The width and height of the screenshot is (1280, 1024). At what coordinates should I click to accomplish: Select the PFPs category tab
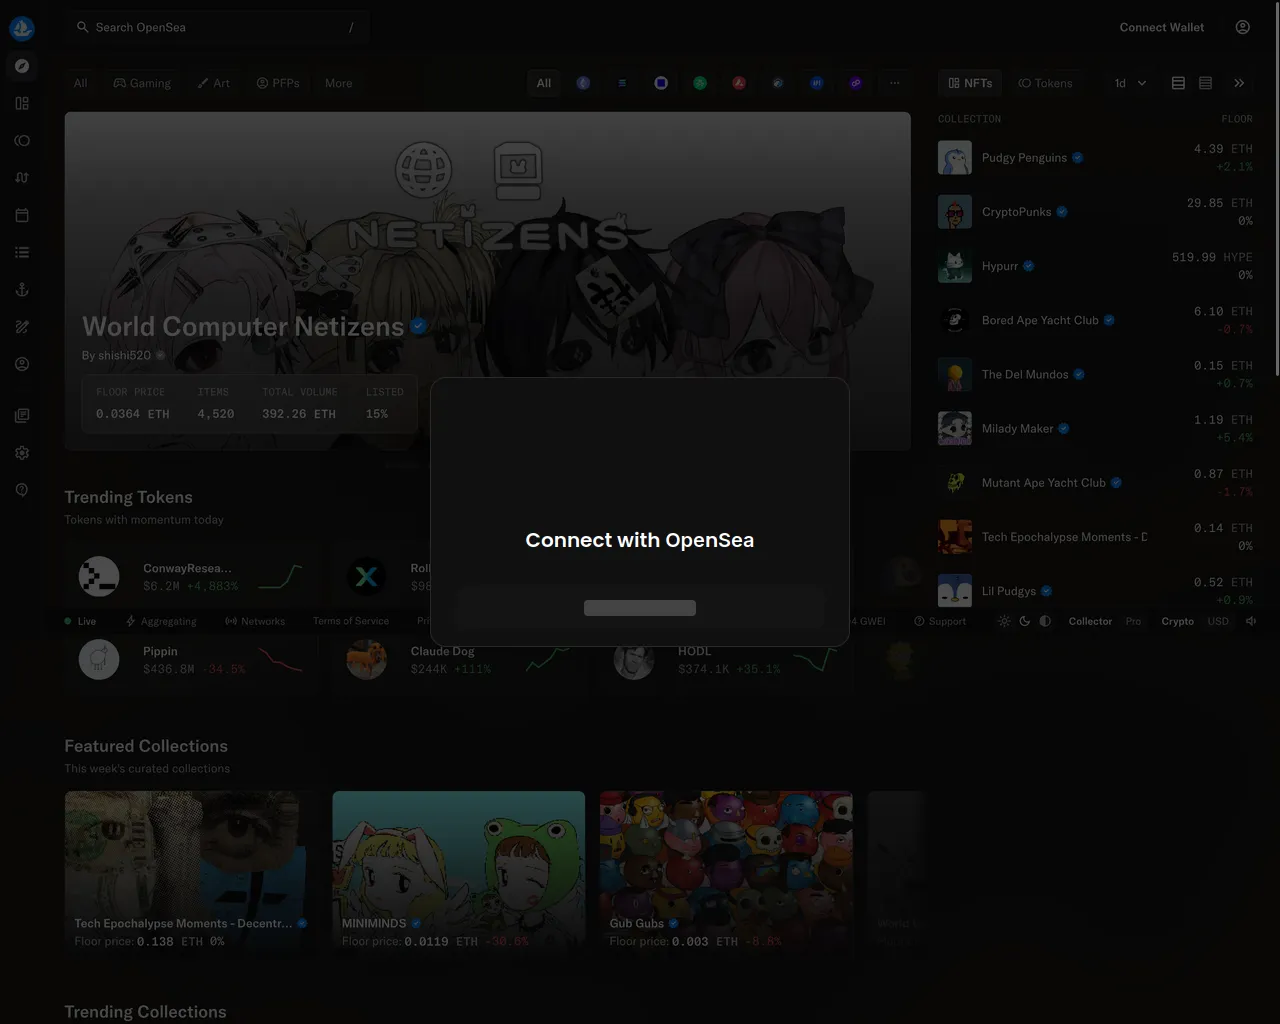click(x=278, y=83)
